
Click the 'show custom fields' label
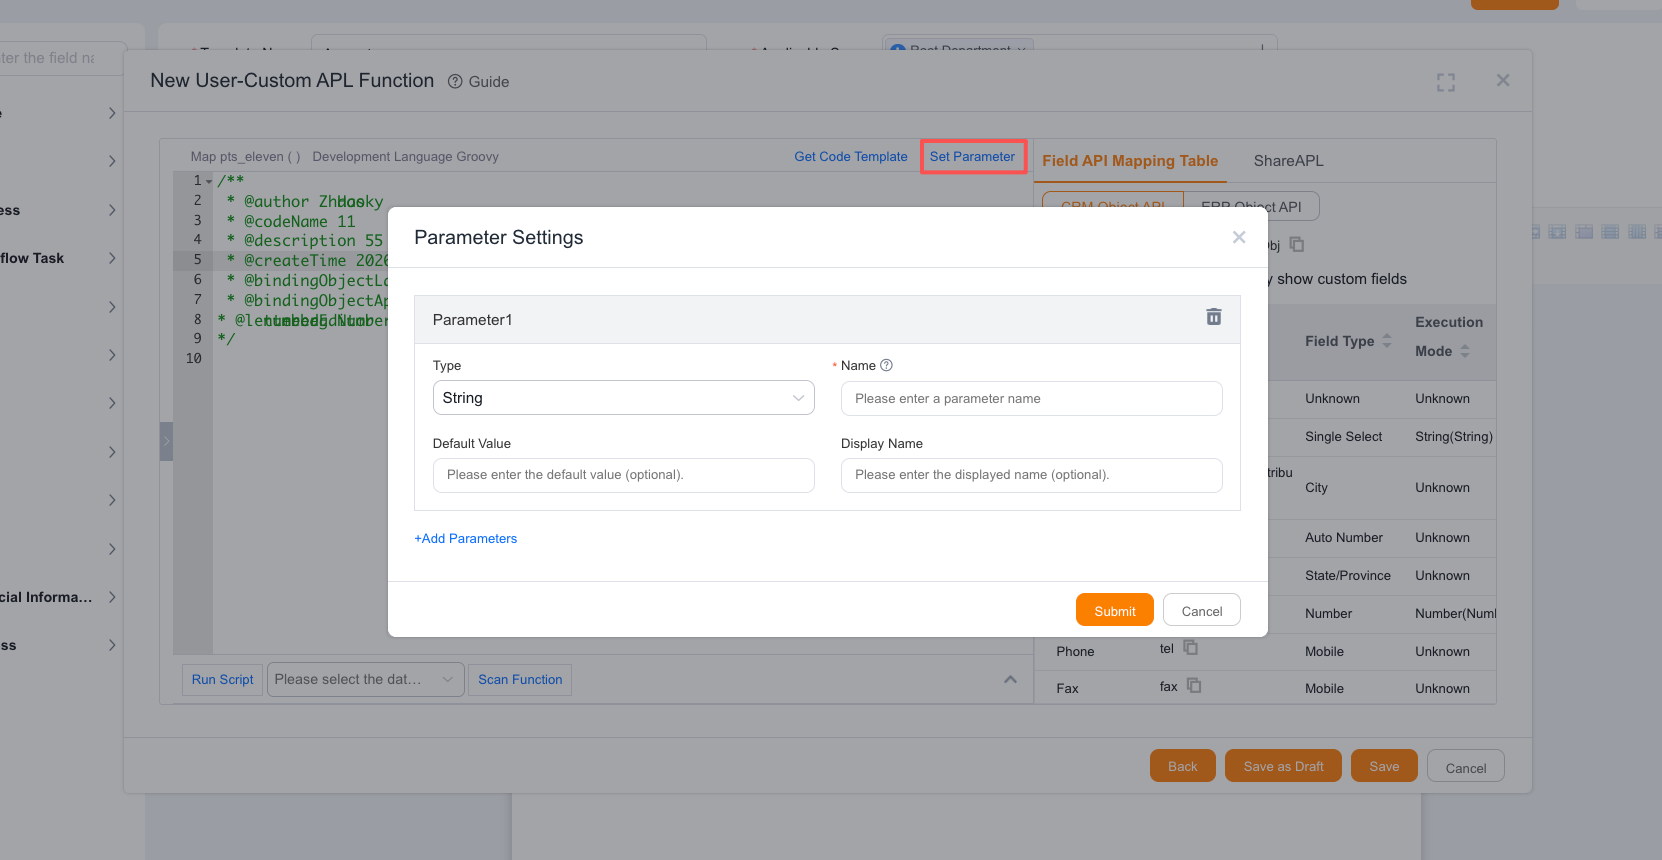(x=1342, y=279)
